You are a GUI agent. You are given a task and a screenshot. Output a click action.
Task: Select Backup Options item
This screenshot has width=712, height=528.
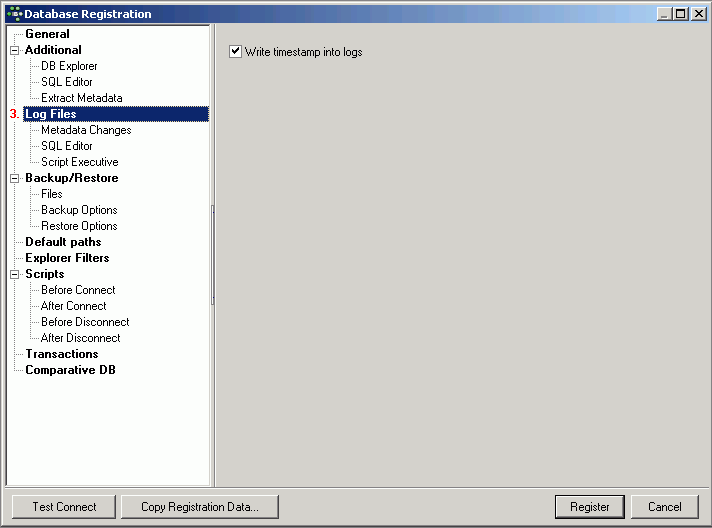pyautogui.click(x=79, y=210)
